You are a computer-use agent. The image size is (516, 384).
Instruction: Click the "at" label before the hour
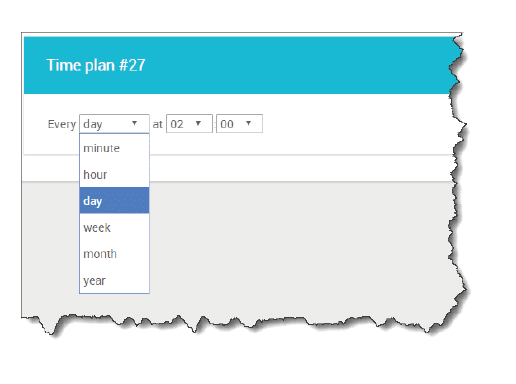click(157, 124)
